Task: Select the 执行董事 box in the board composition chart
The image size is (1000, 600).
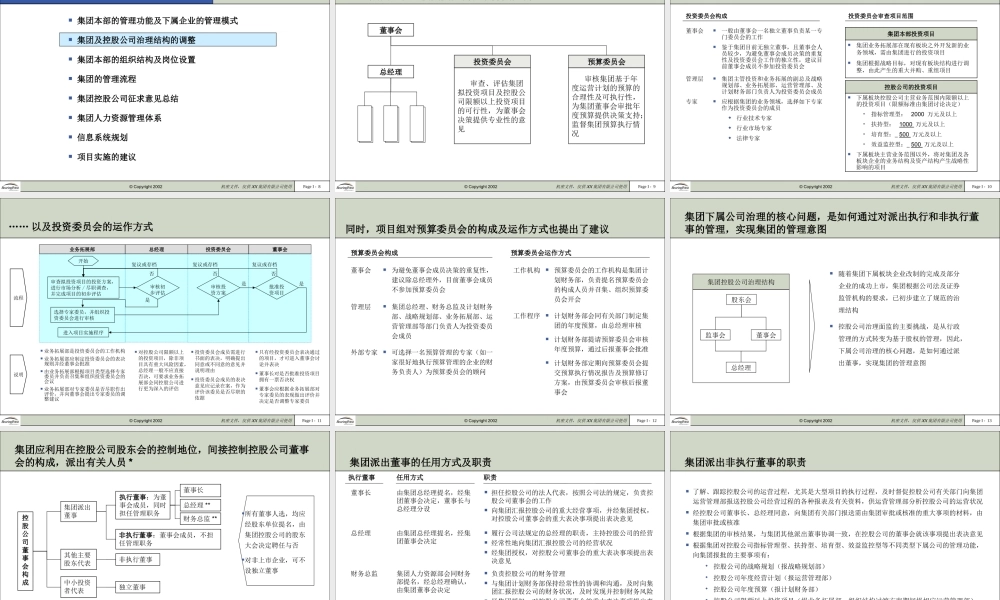Action: (142, 505)
